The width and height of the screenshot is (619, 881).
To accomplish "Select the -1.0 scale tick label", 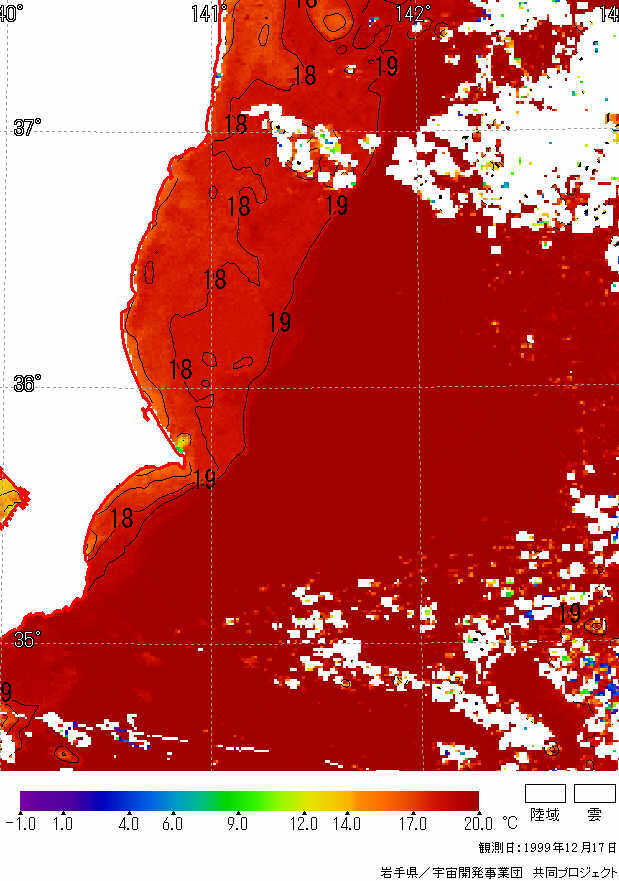I will tap(21, 824).
